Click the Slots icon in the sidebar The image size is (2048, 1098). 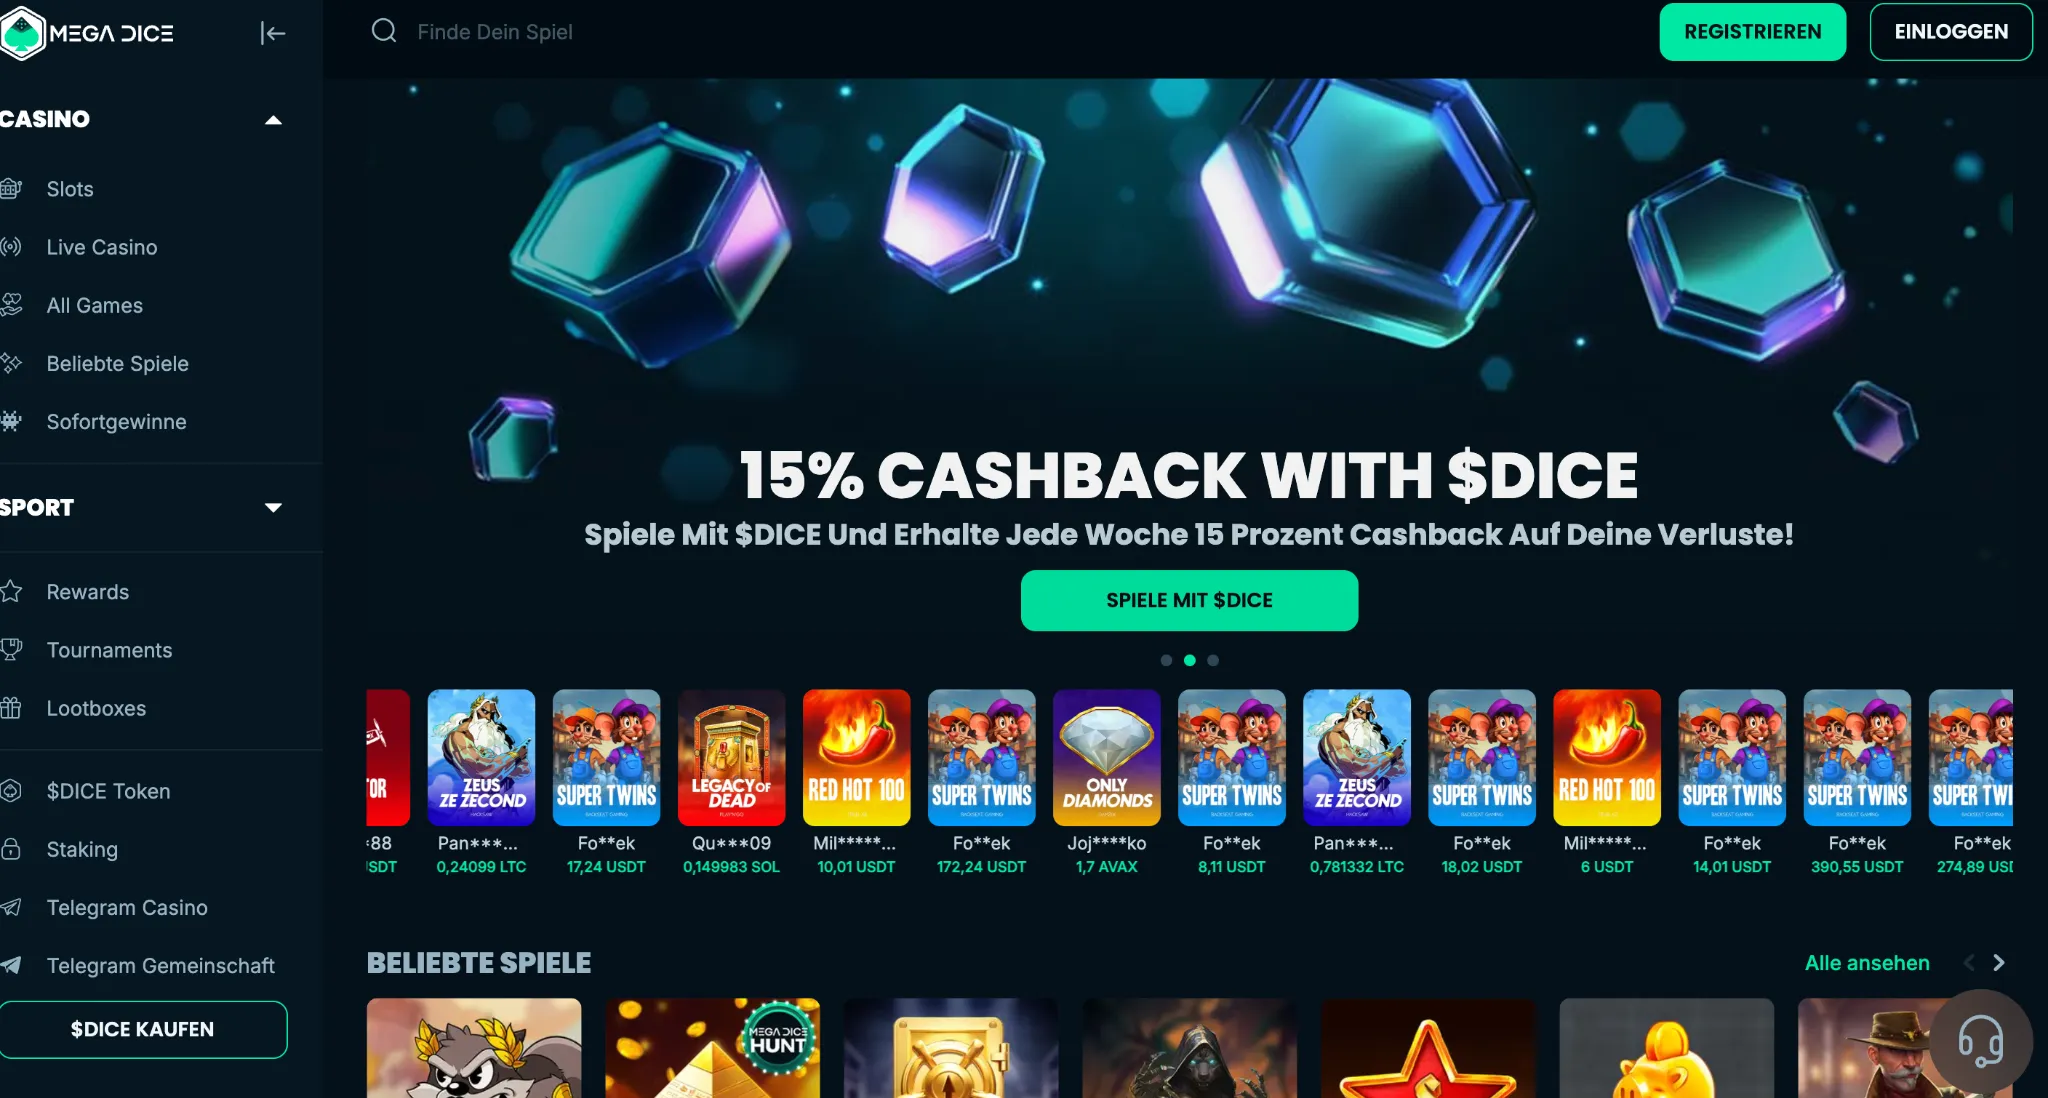point(11,188)
